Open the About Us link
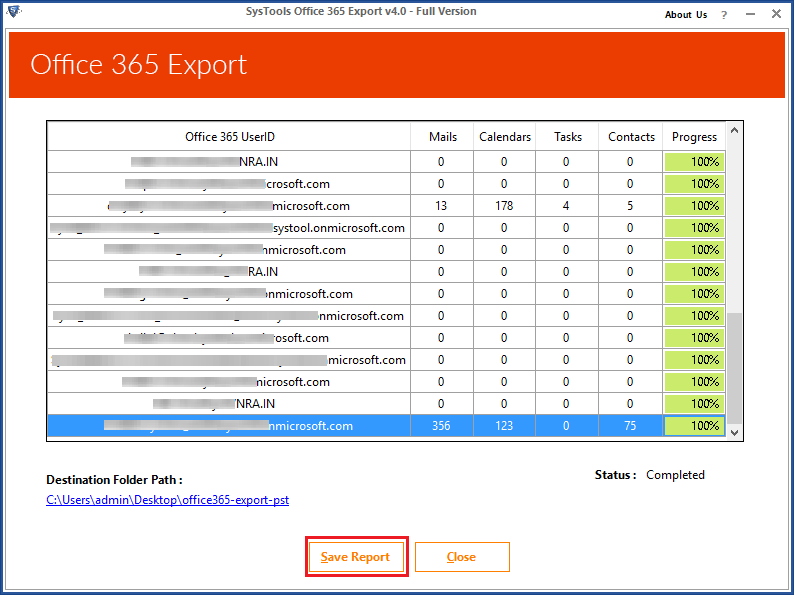 (x=686, y=15)
